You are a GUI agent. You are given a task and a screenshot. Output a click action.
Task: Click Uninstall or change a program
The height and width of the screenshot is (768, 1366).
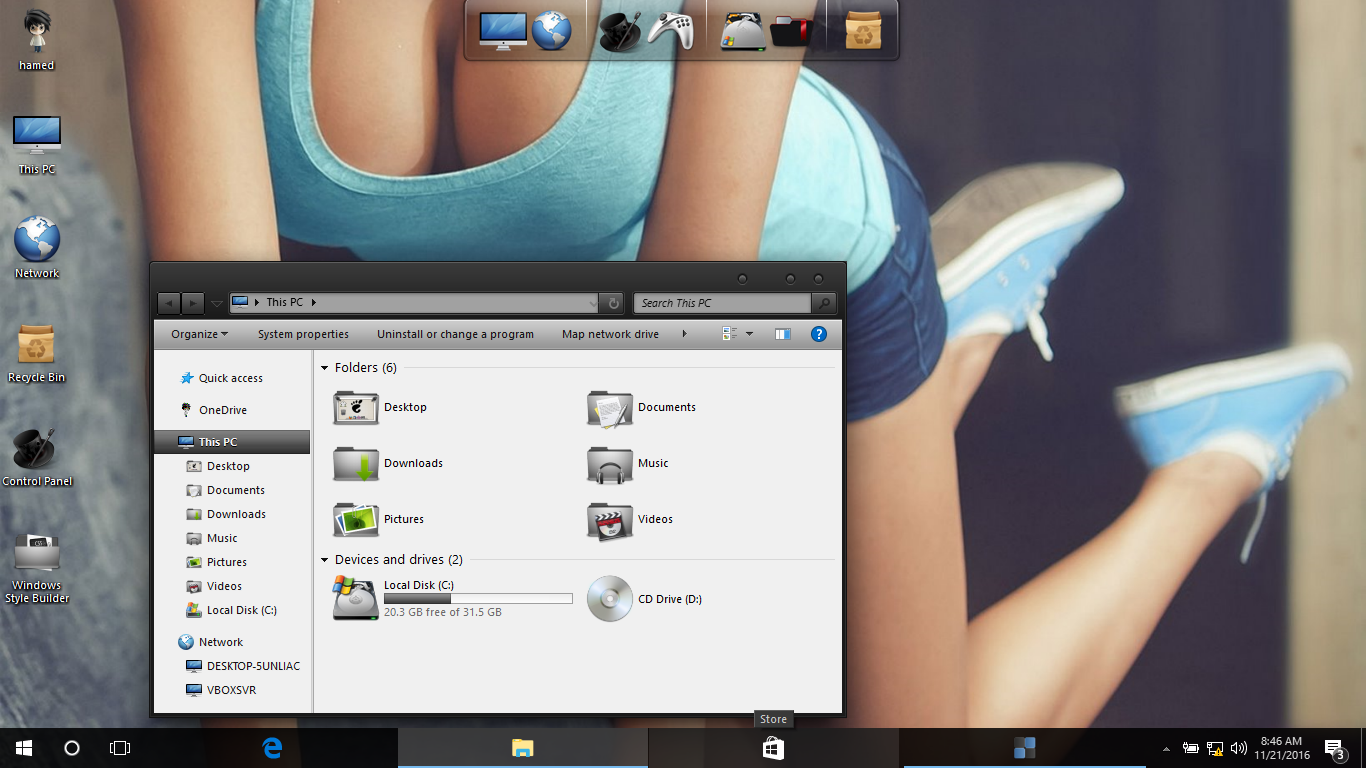click(455, 334)
